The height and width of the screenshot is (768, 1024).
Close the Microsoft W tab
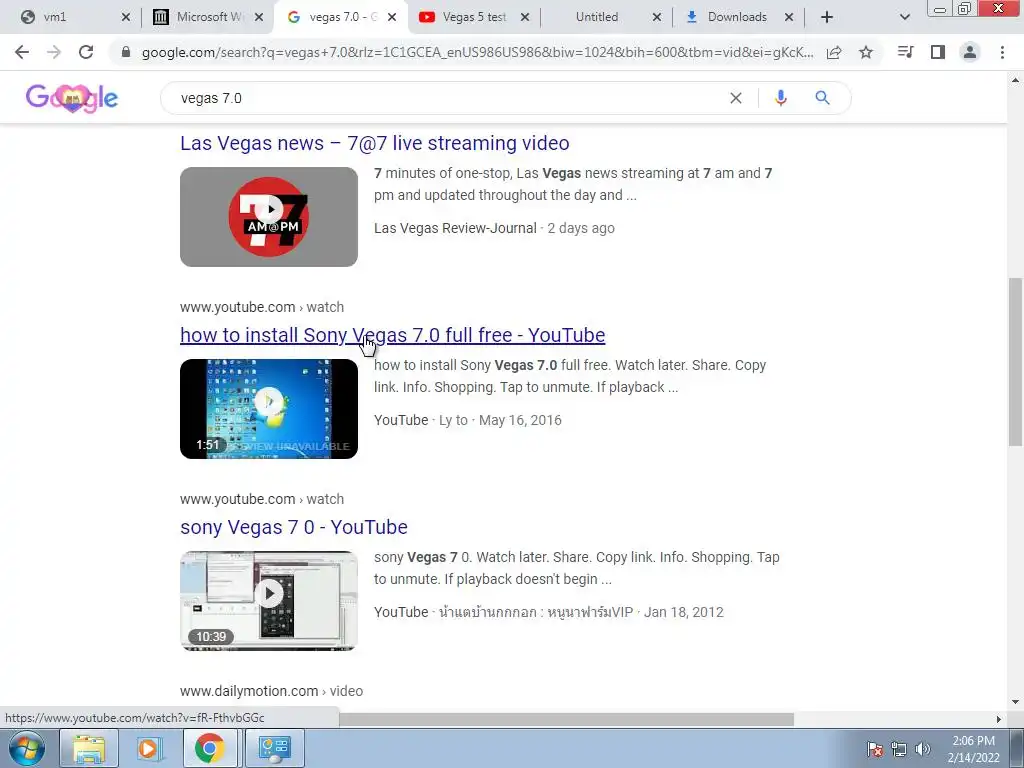click(x=259, y=17)
